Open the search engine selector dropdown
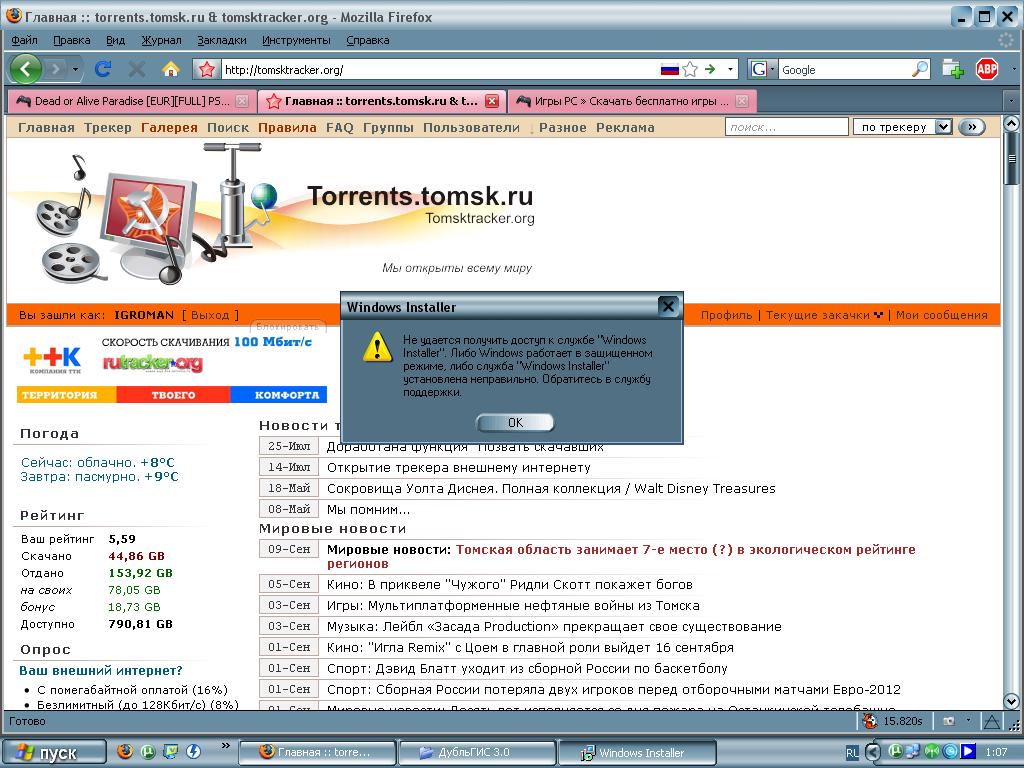This screenshot has width=1024, height=768. [x=762, y=69]
